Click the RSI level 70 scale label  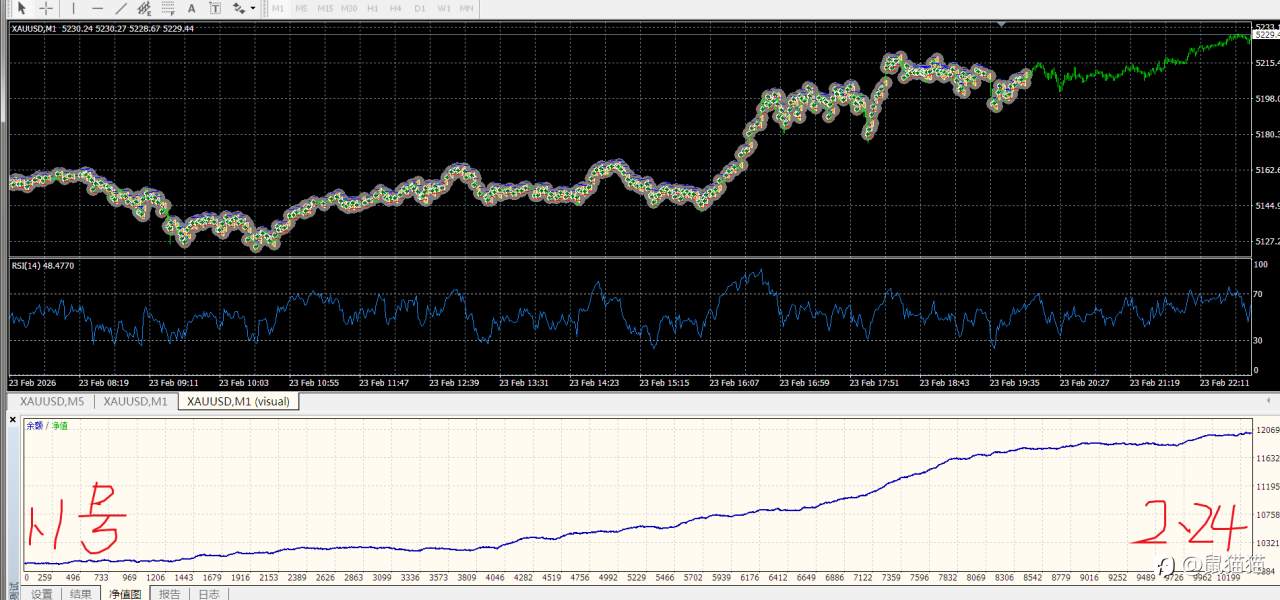click(x=1260, y=296)
